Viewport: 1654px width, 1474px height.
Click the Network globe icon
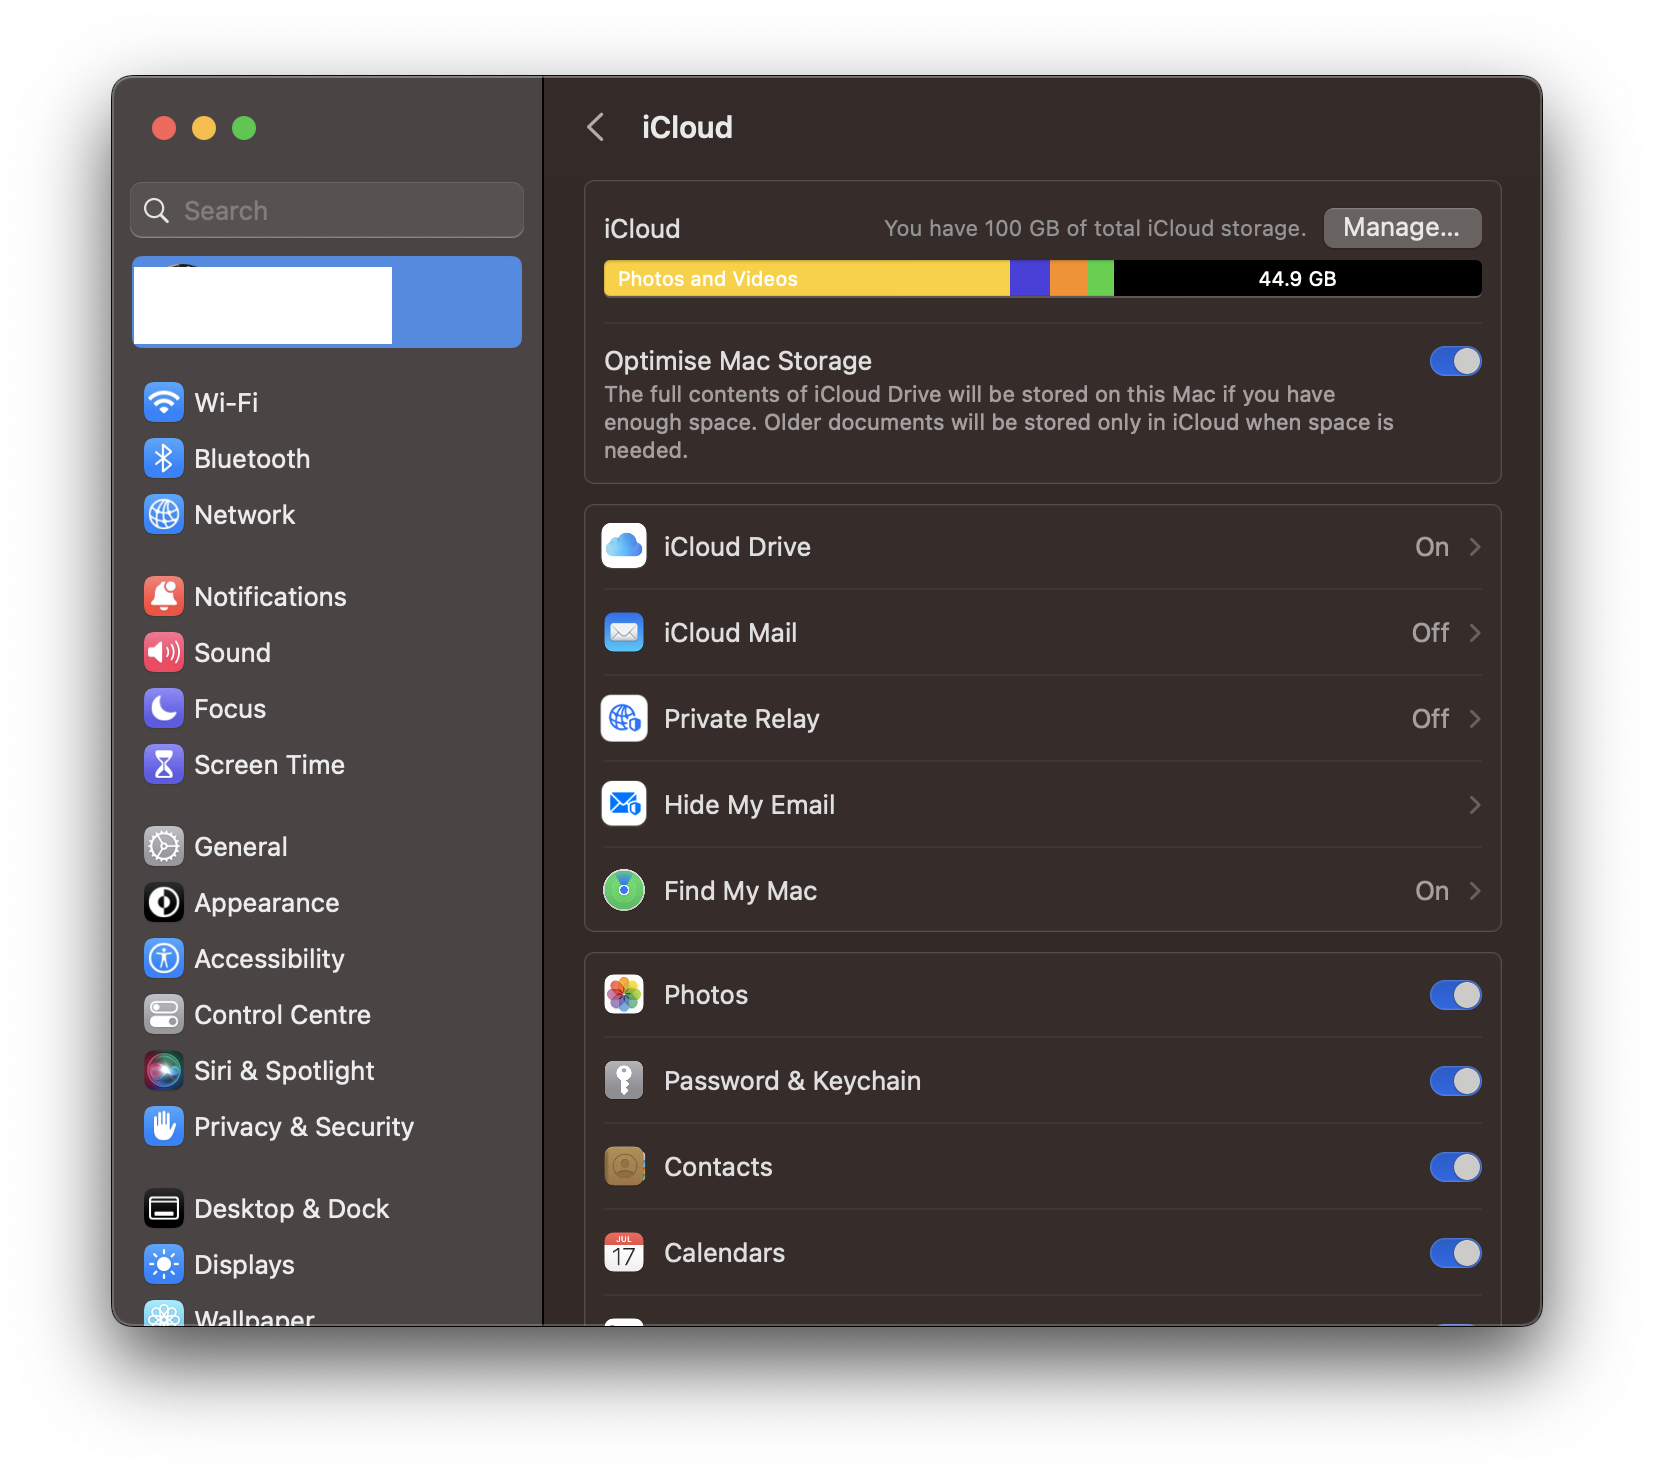(x=164, y=514)
